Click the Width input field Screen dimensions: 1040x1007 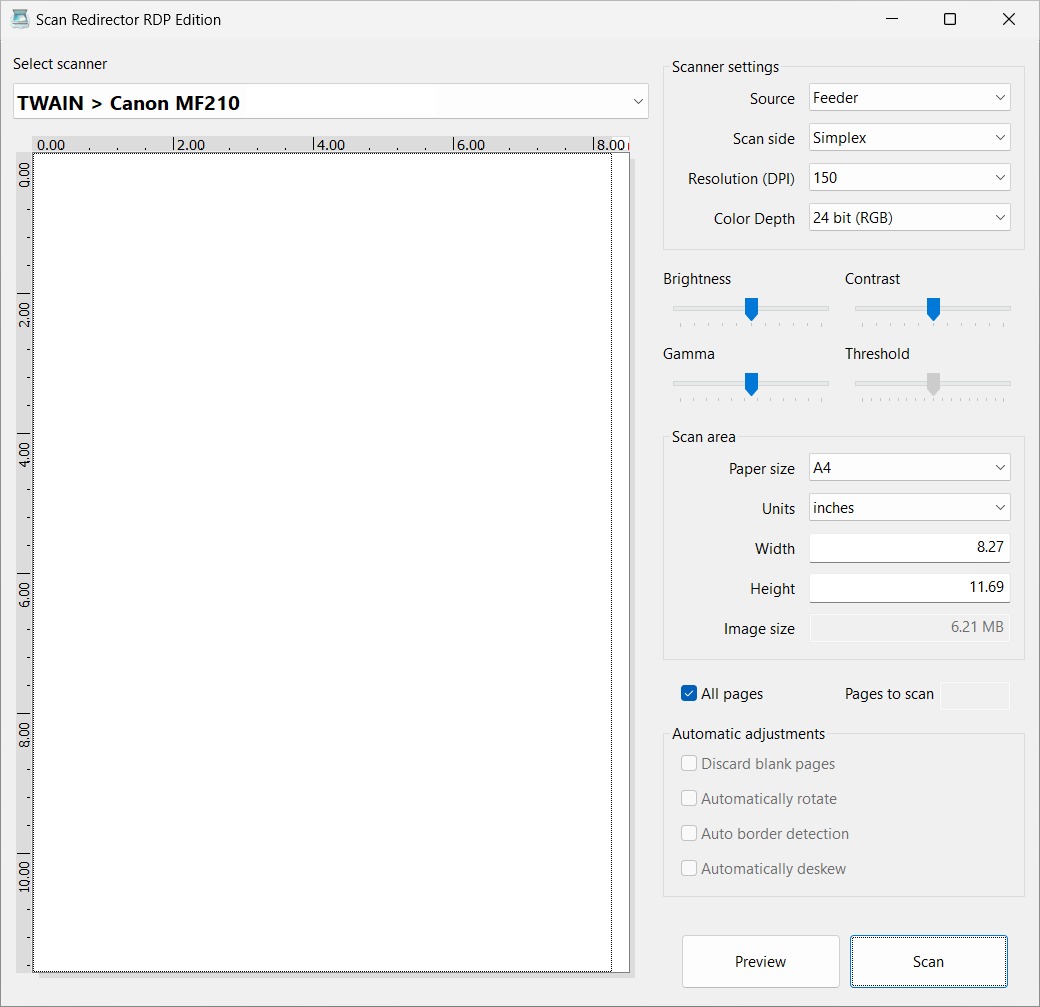point(909,548)
